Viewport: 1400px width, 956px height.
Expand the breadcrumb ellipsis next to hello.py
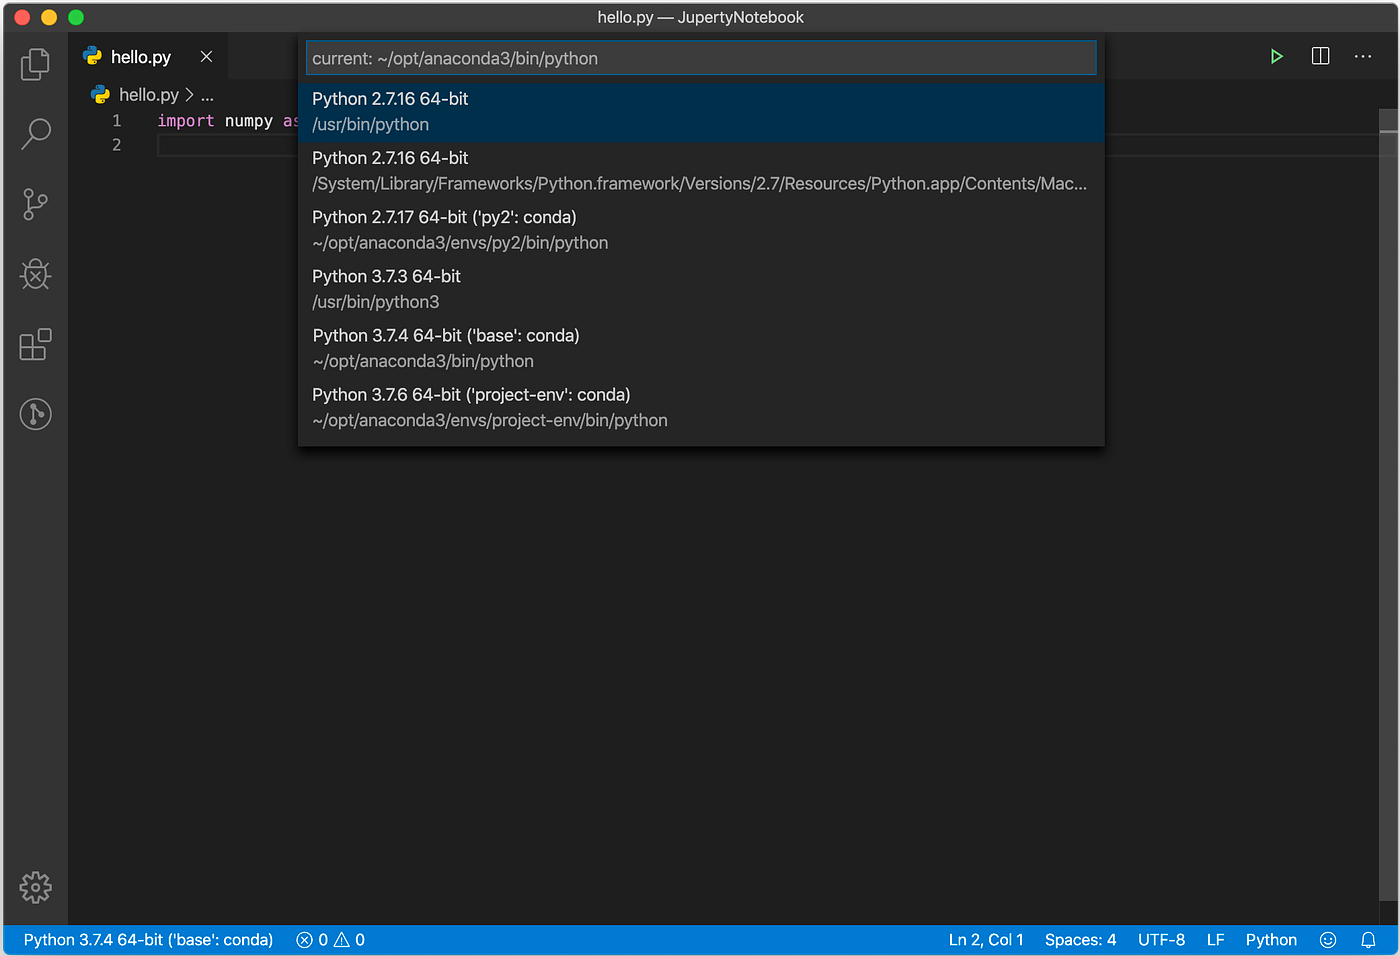click(207, 94)
